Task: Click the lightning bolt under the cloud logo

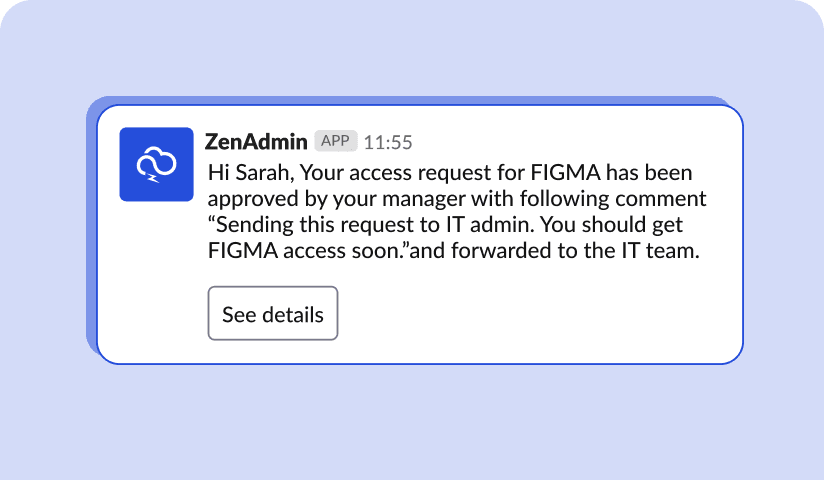Action: 153,179
